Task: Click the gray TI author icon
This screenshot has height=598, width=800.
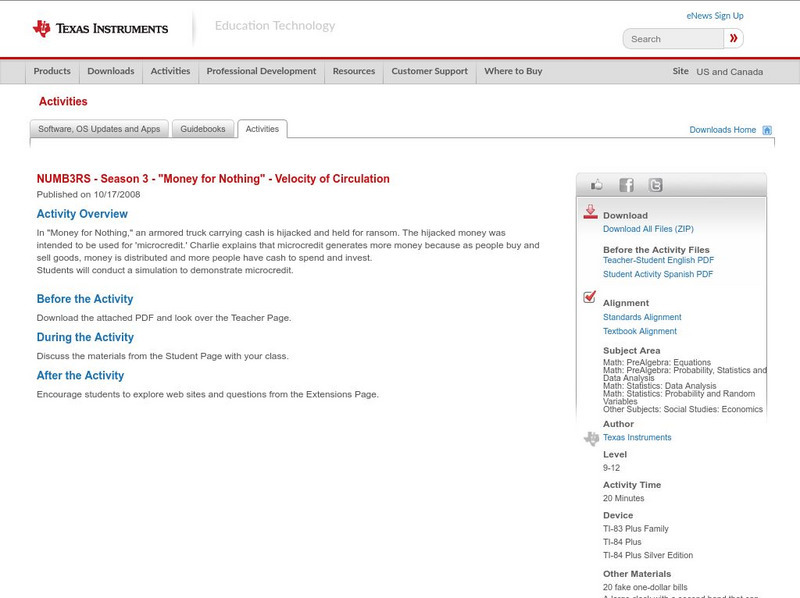Action: (x=591, y=438)
